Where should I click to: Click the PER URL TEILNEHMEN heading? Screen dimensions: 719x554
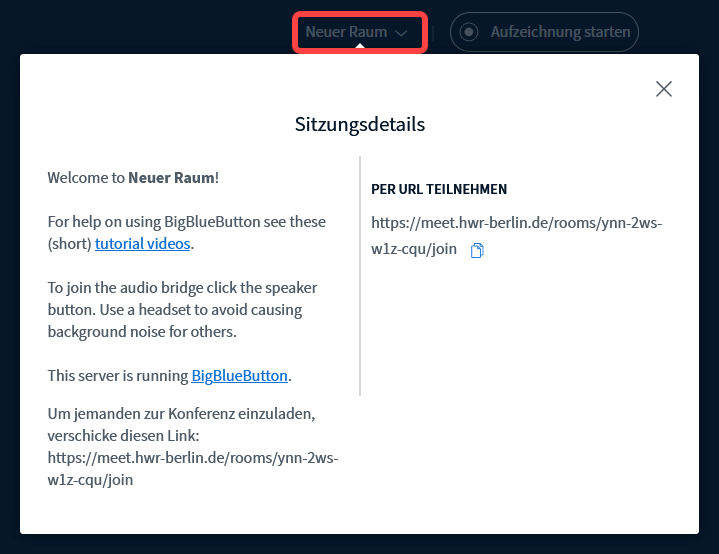(438, 189)
